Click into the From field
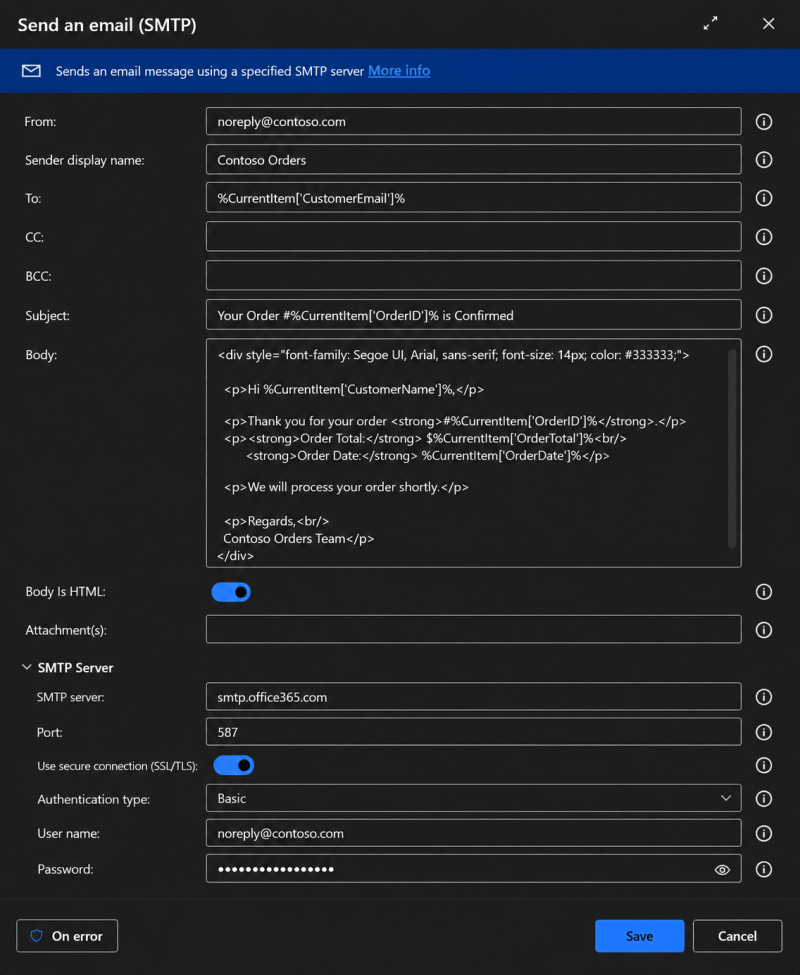 pos(474,121)
